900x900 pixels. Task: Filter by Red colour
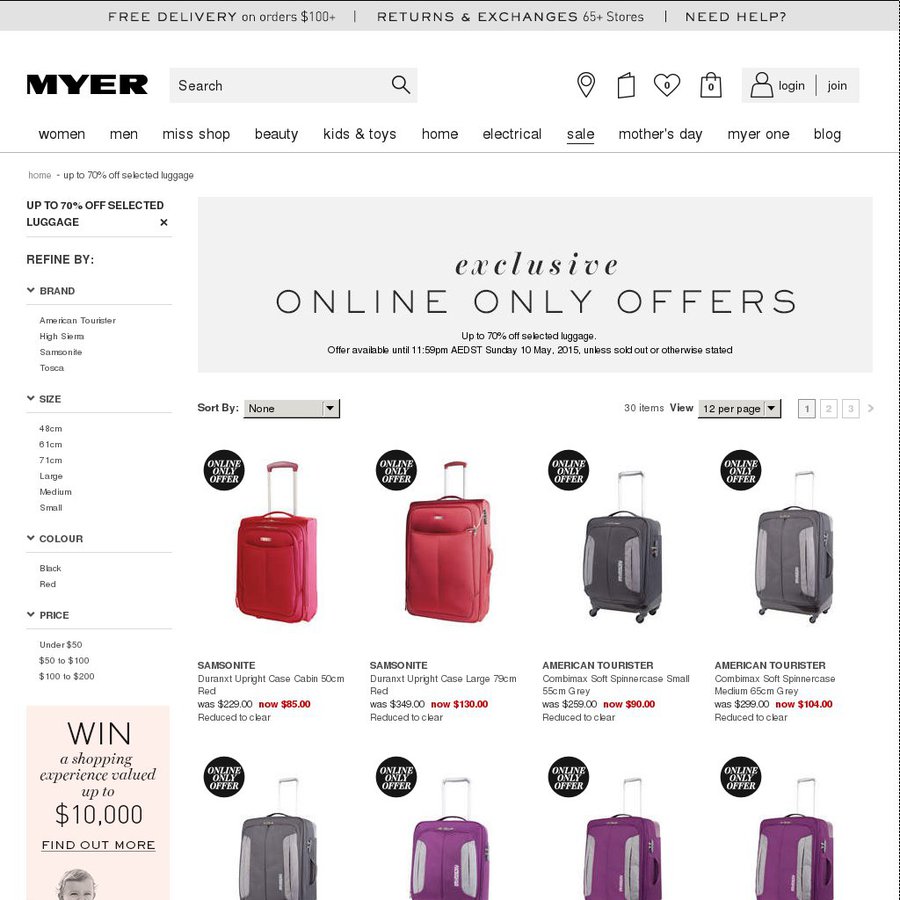coord(48,584)
